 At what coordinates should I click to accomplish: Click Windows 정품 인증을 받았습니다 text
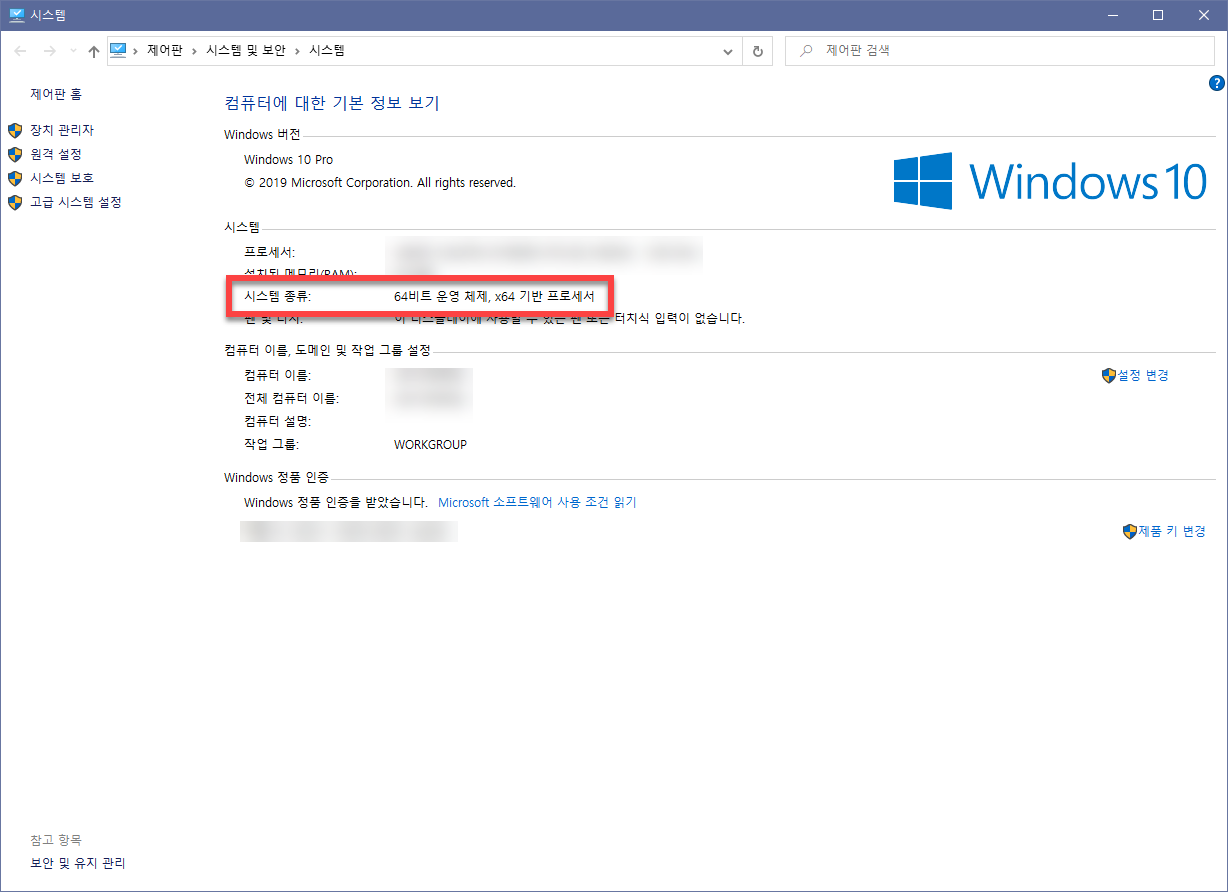[x=336, y=502]
